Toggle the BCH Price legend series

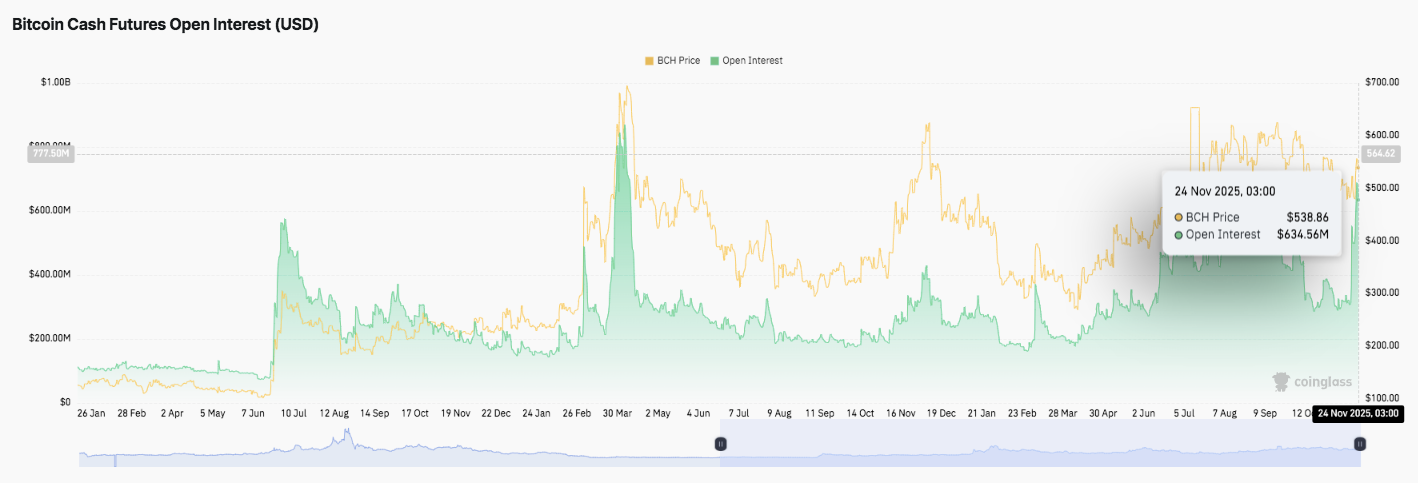coord(677,61)
